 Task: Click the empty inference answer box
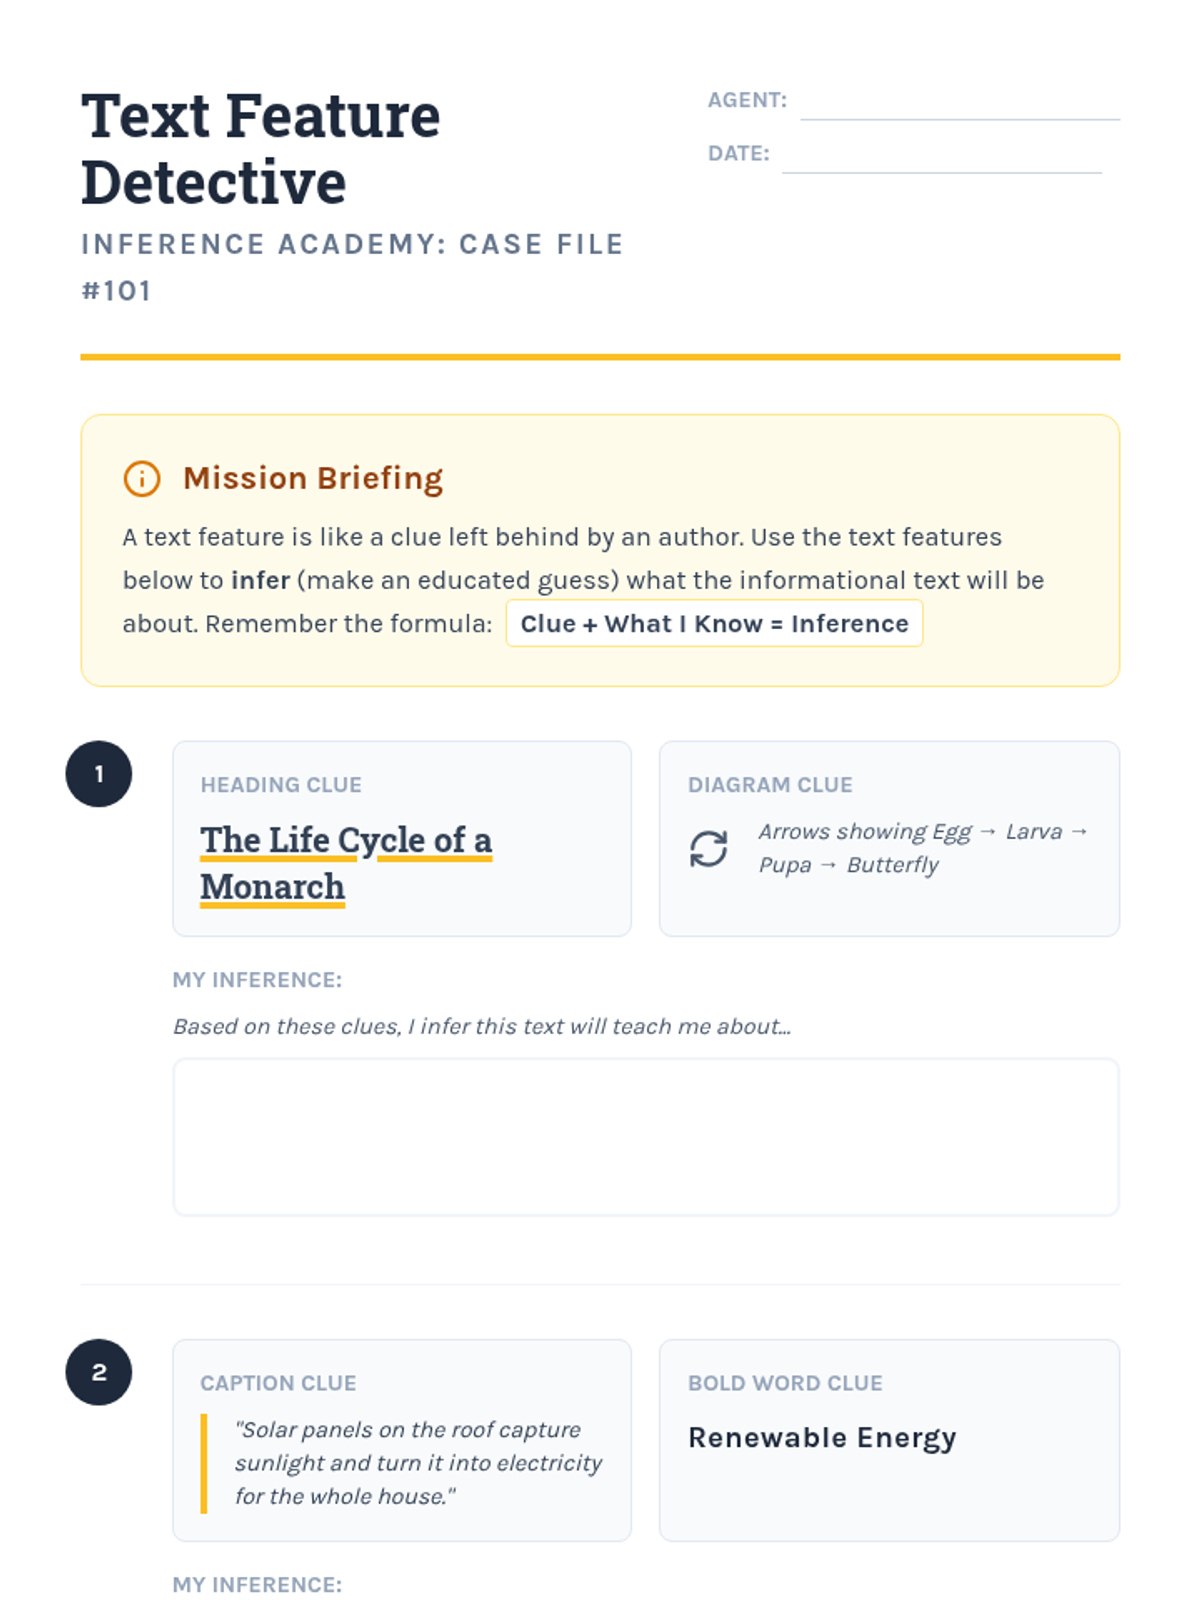645,1137
